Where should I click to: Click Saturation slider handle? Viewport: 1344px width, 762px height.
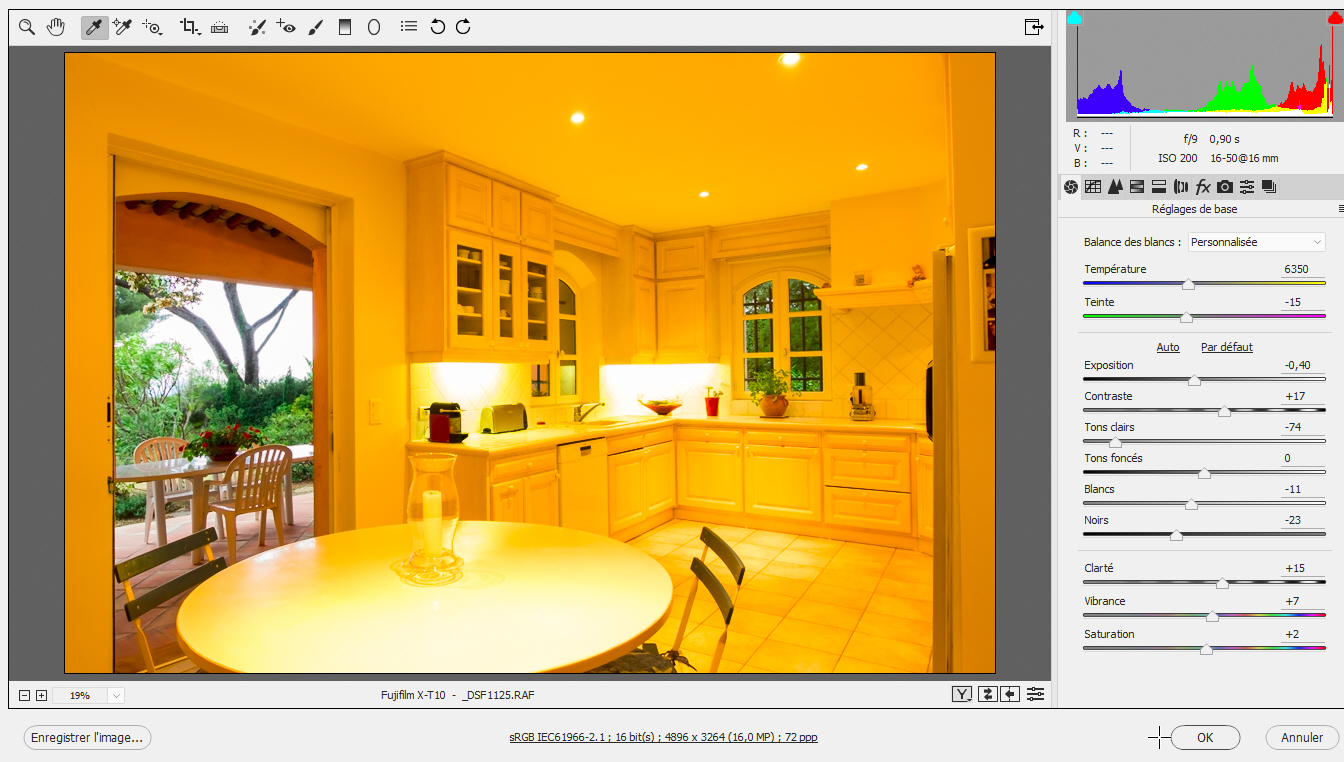coord(1206,650)
